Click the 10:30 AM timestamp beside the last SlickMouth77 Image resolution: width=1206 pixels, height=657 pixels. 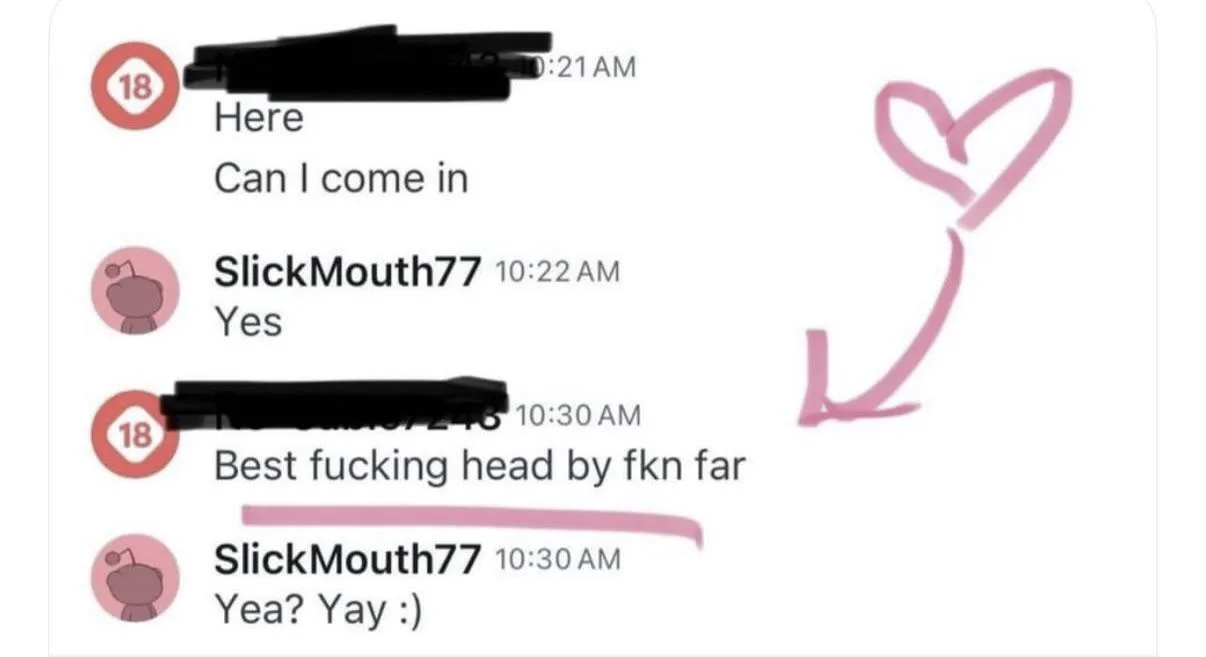(x=557, y=560)
